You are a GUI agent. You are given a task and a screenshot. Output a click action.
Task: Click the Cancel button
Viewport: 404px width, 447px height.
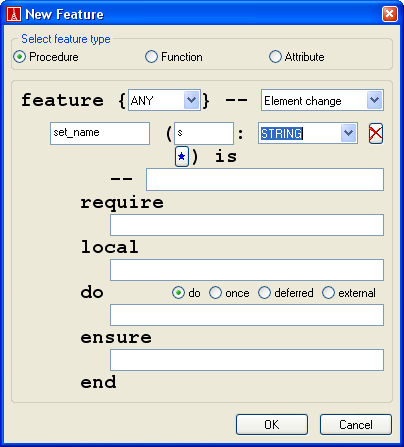coord(356,424)
